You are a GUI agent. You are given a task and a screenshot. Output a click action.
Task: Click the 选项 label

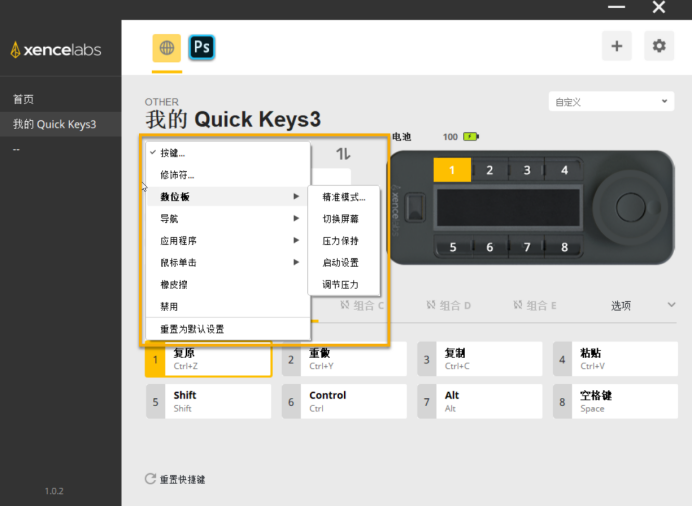click(621, 305)
